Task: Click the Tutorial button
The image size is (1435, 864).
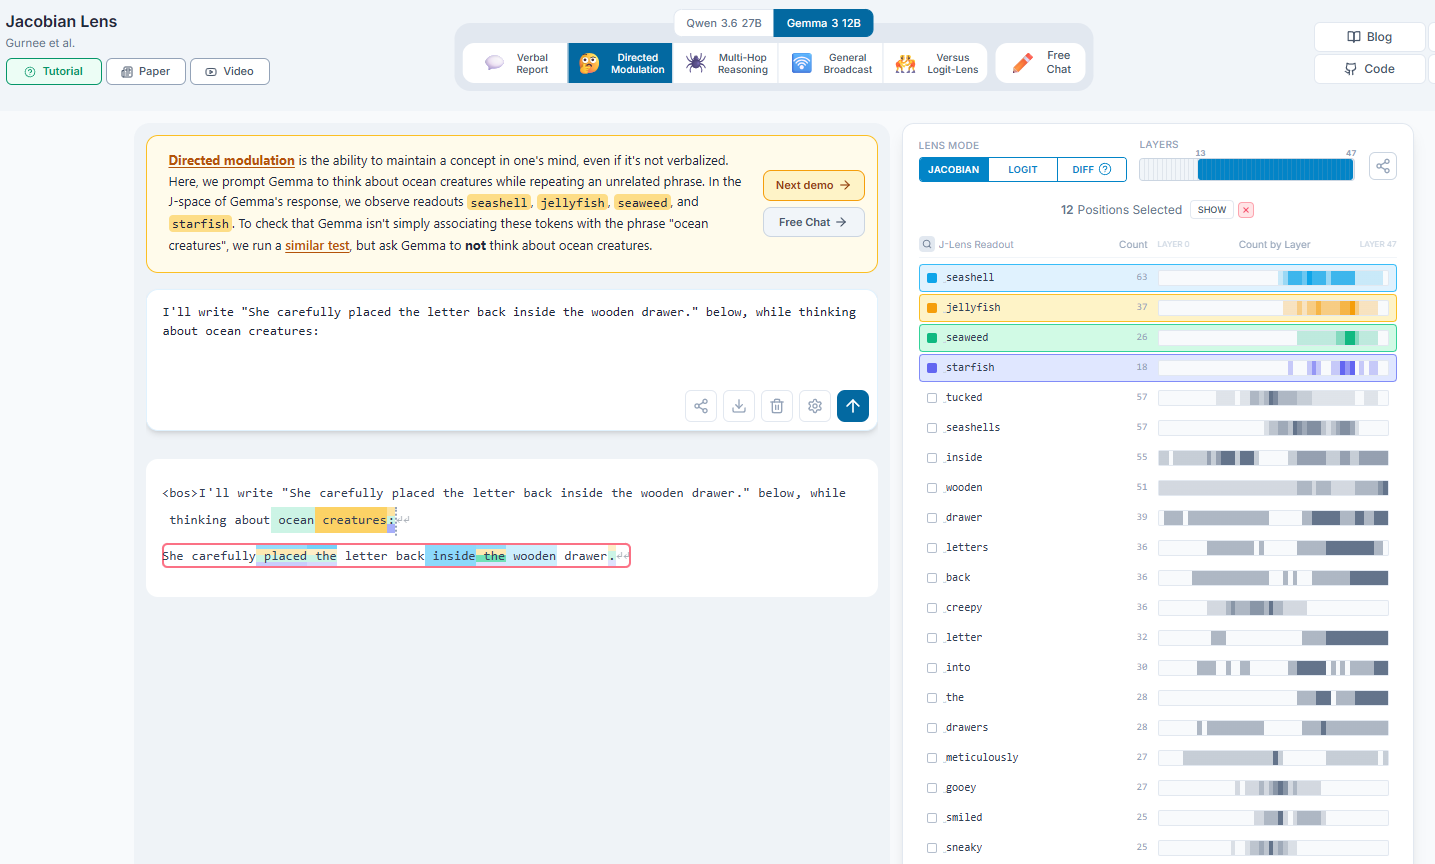Action: [54, 72]
